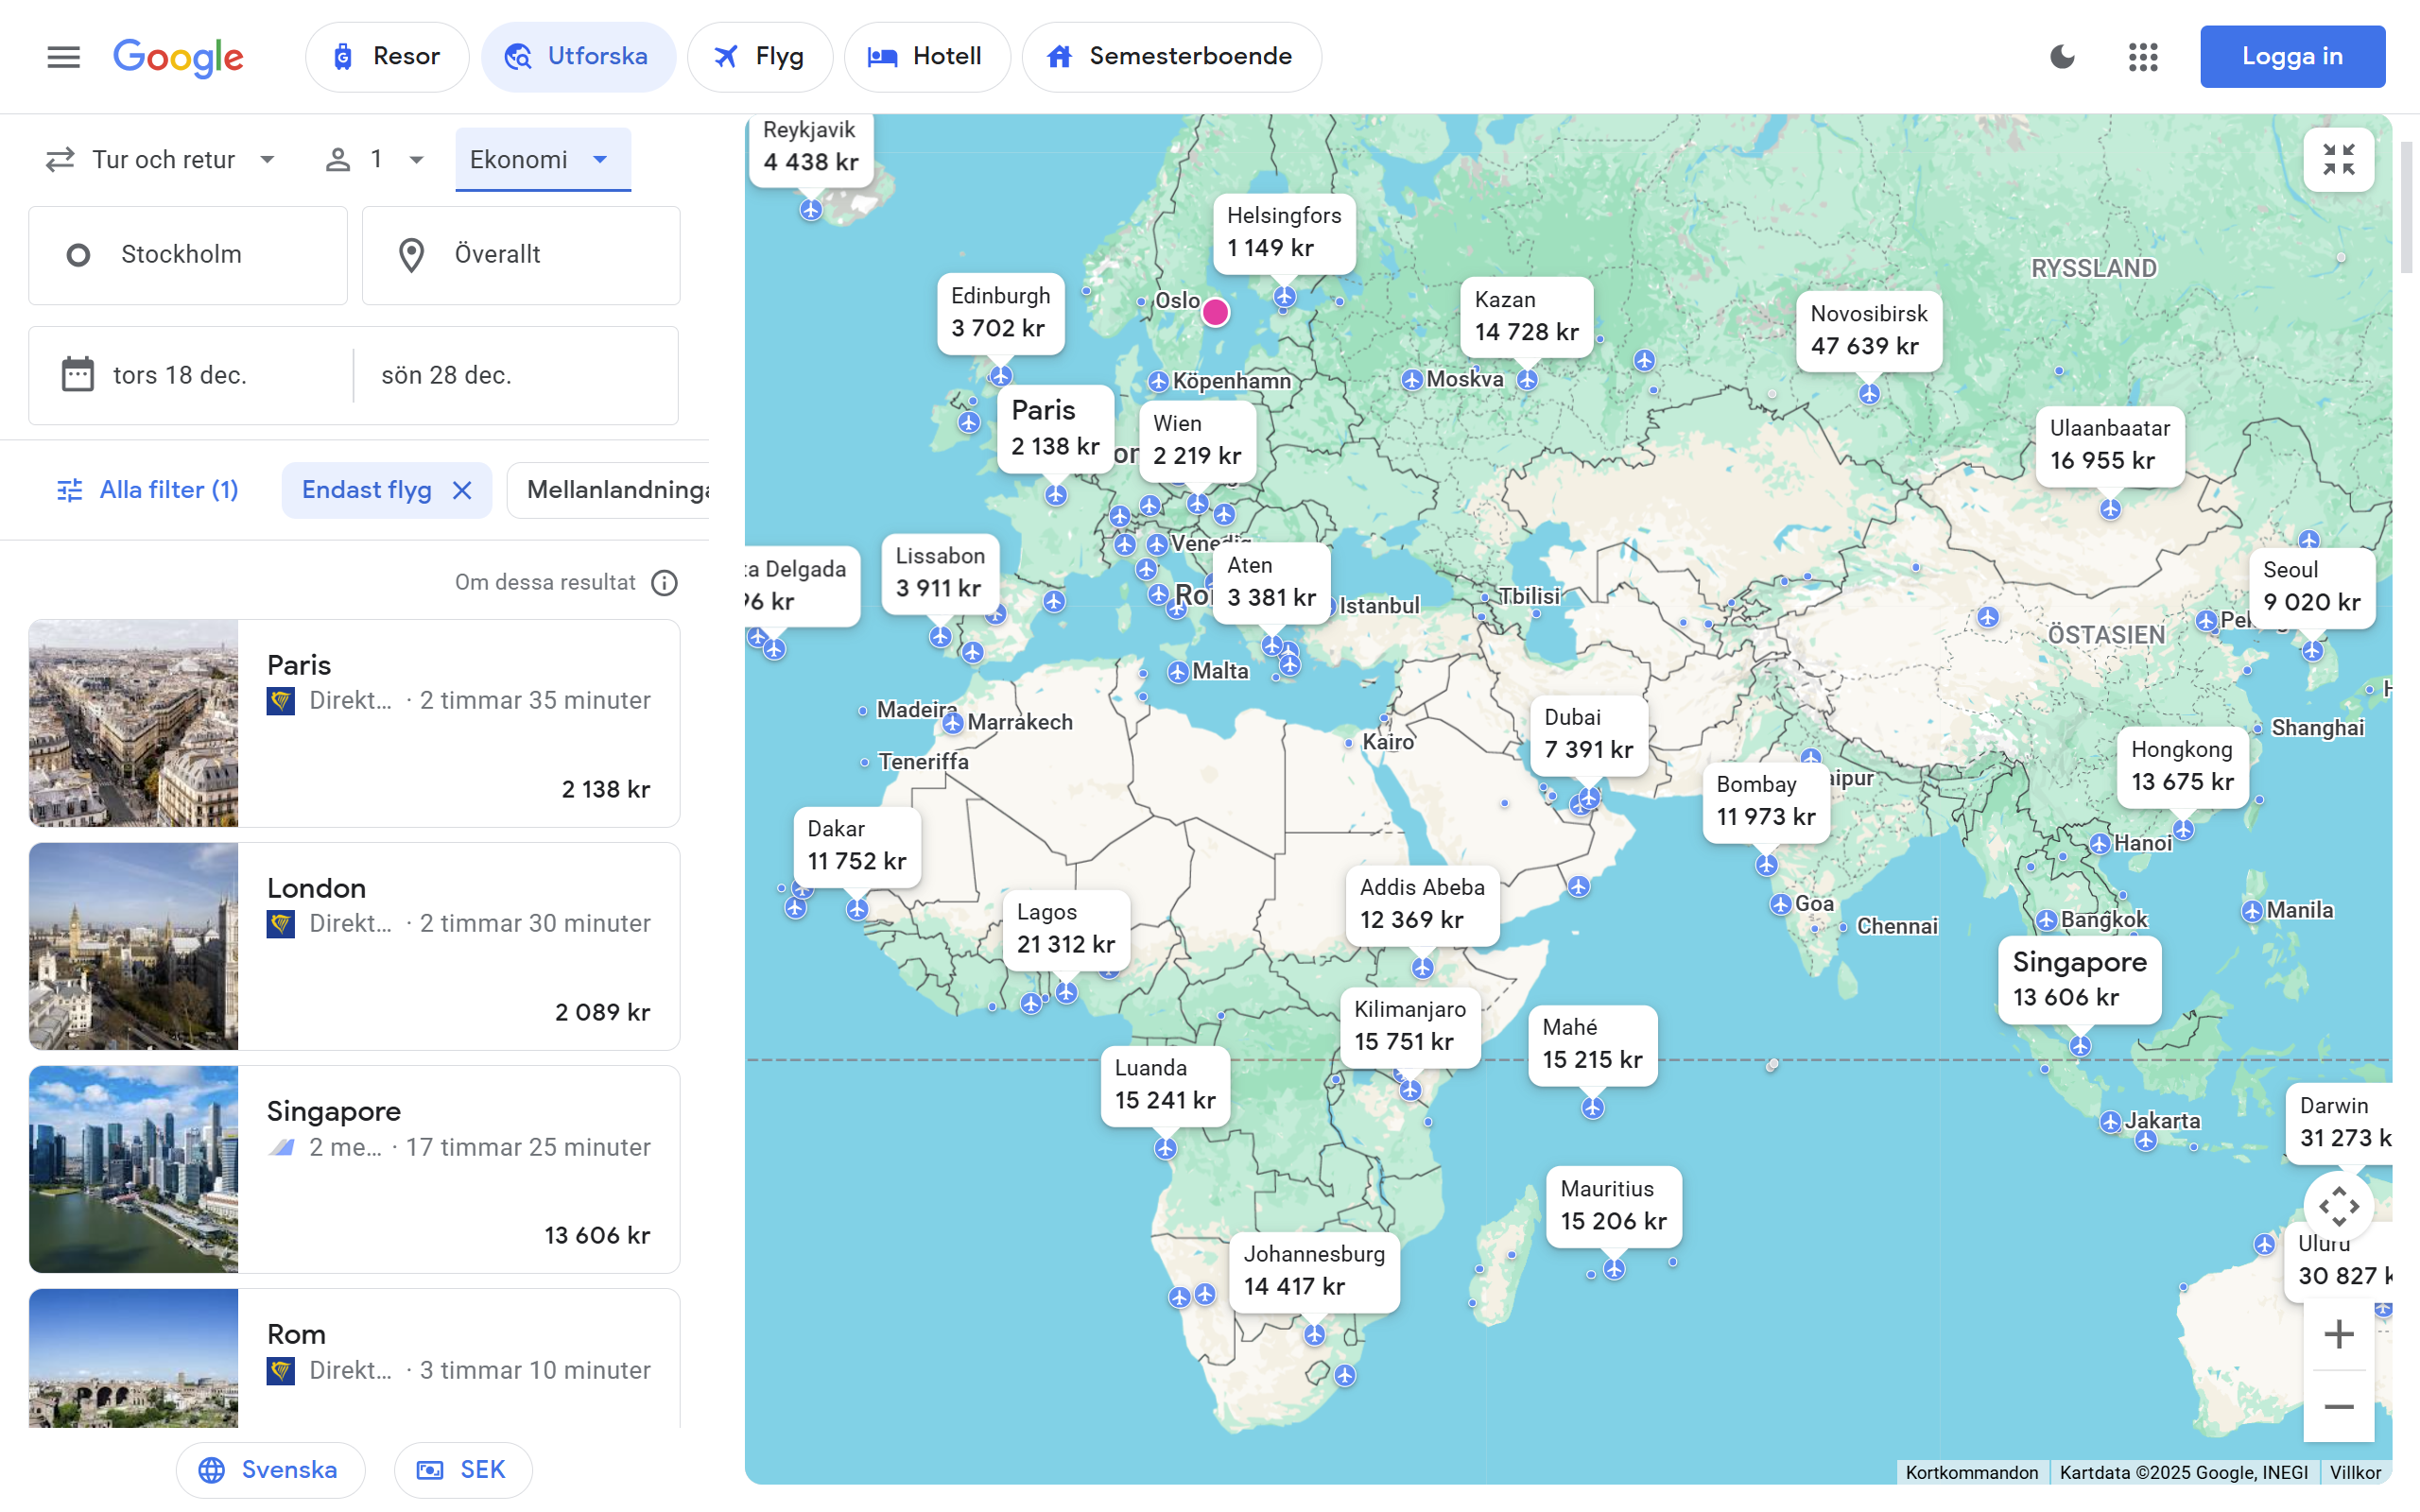Zoom in on the map
This screenshot has width=2420, height=1512.
pyautogui.click(x=2338, y=1334)
